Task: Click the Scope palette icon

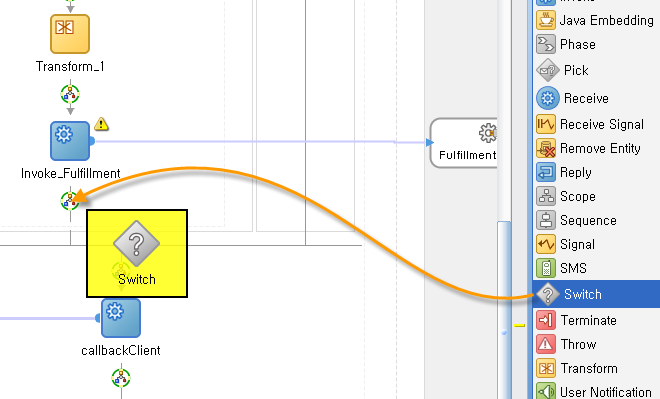Action: (x=546, y=196)
